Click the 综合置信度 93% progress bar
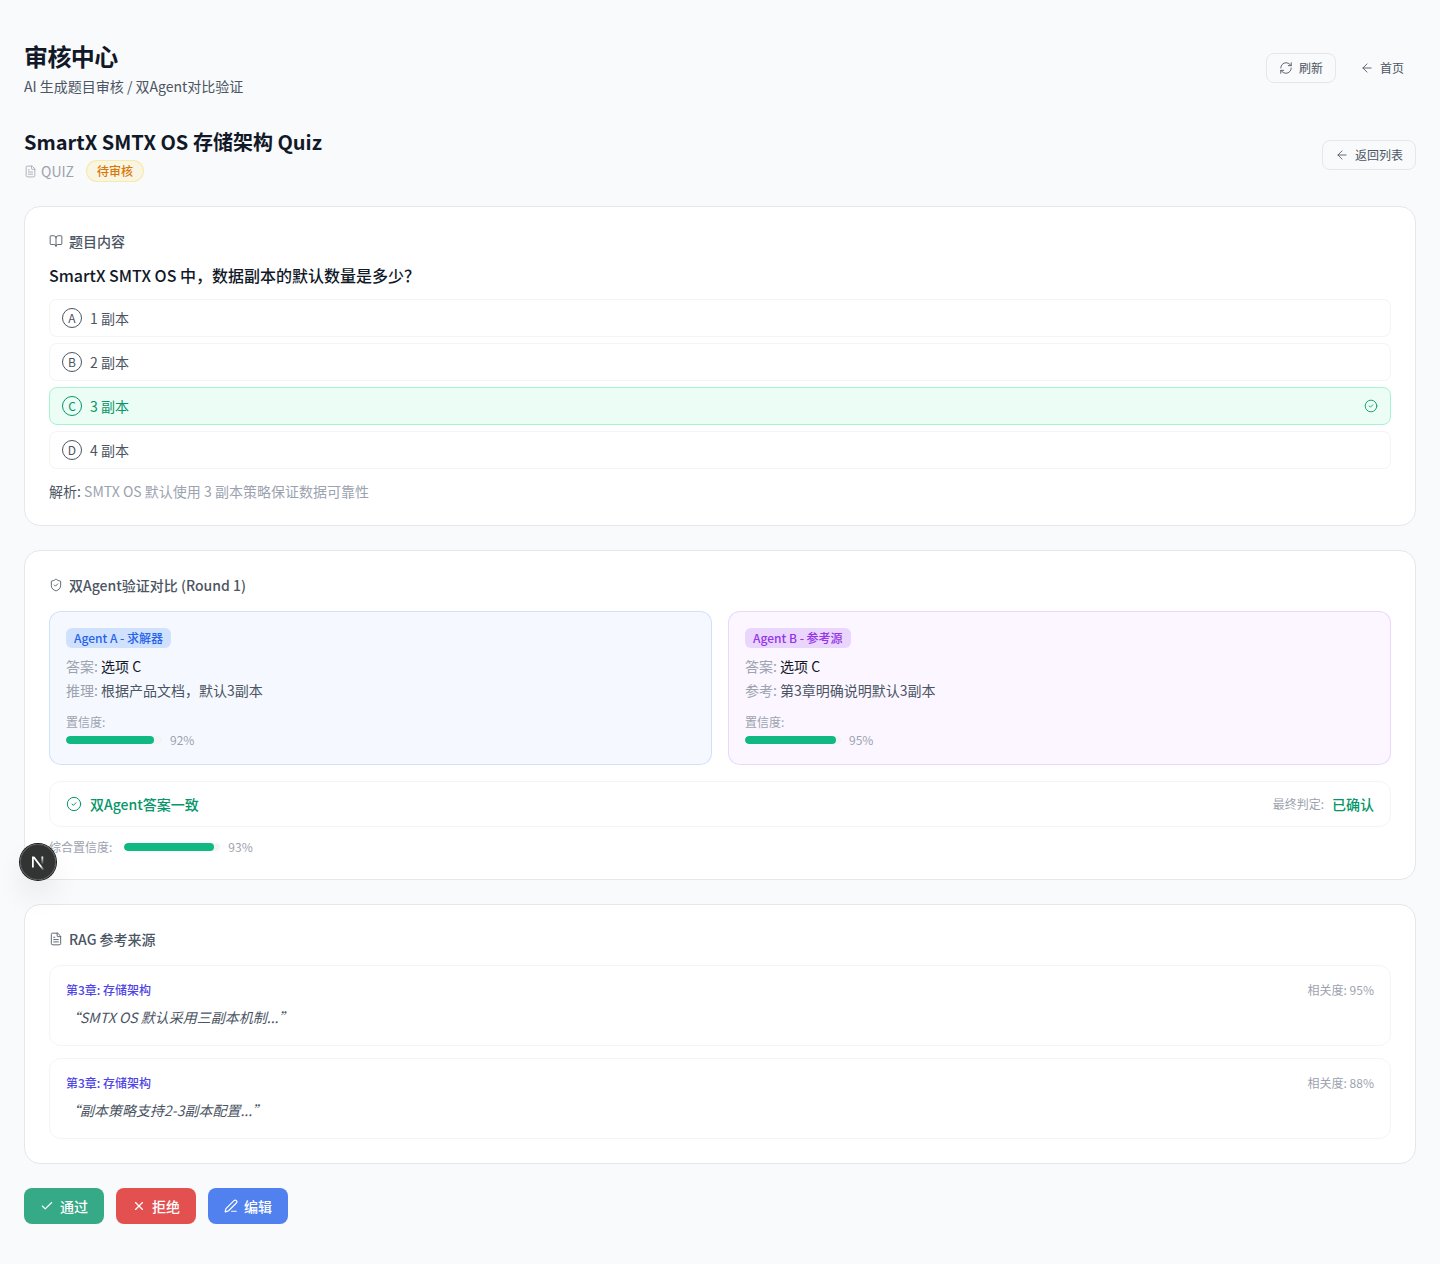 click(x=169, y=847)
